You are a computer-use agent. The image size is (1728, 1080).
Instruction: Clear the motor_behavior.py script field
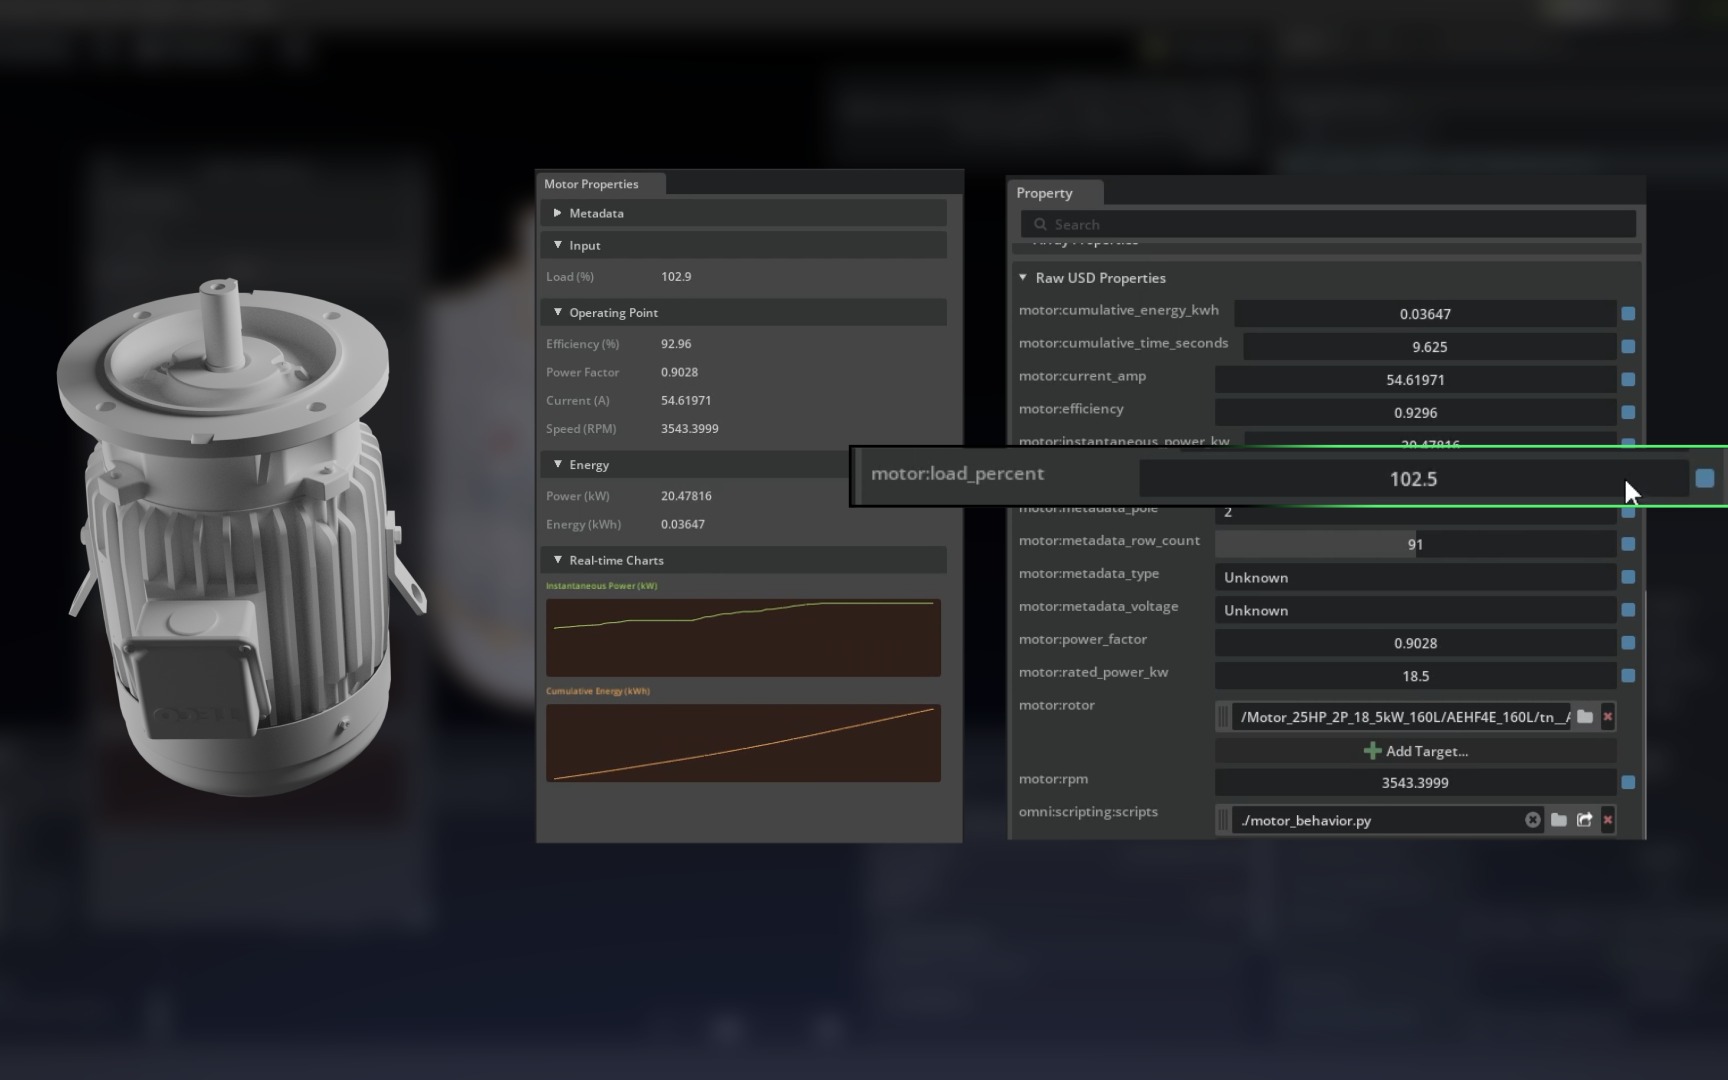click(x=1532, y=820)
